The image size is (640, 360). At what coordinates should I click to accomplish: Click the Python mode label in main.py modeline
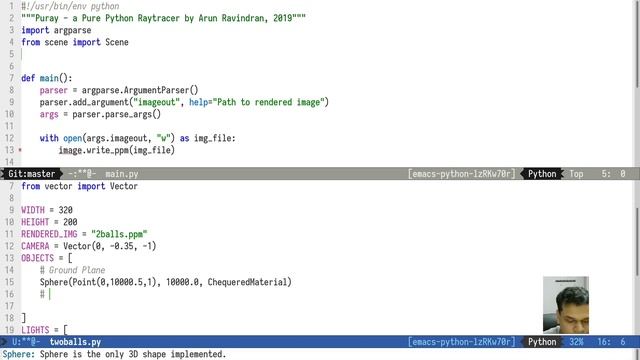pyautogui.click(x=542, y=174)
